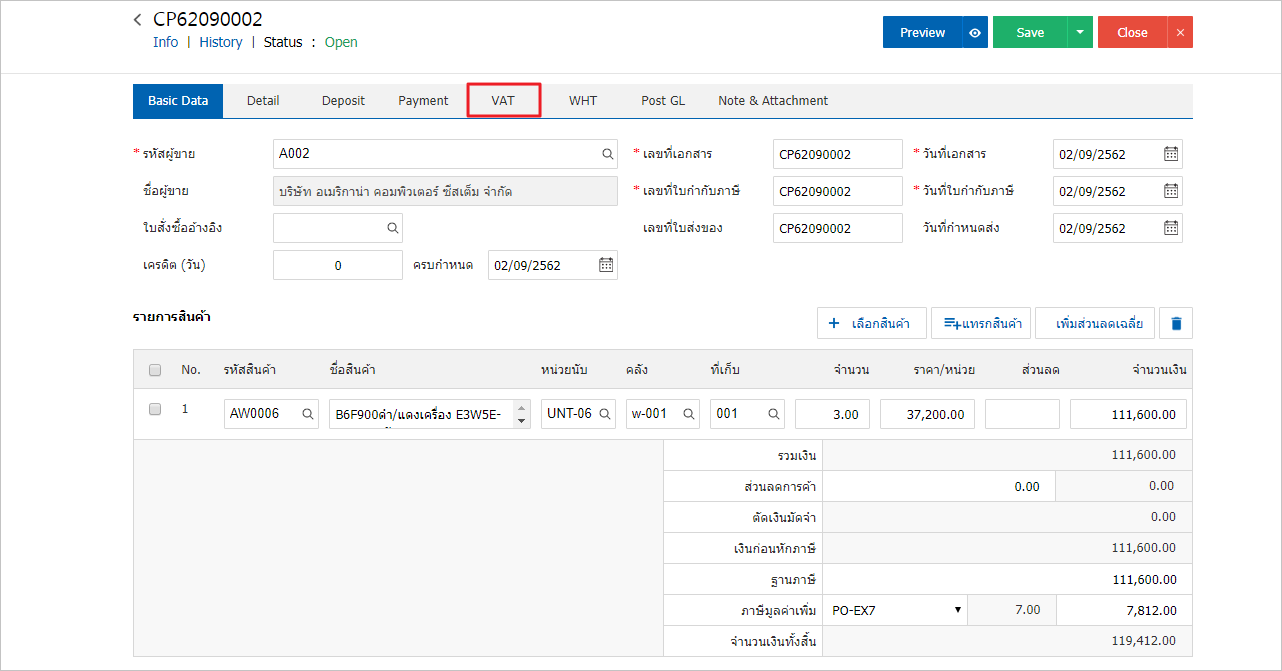1282x671 pixels.
Task: Open the Post GL tab
Action: point(663,100)
